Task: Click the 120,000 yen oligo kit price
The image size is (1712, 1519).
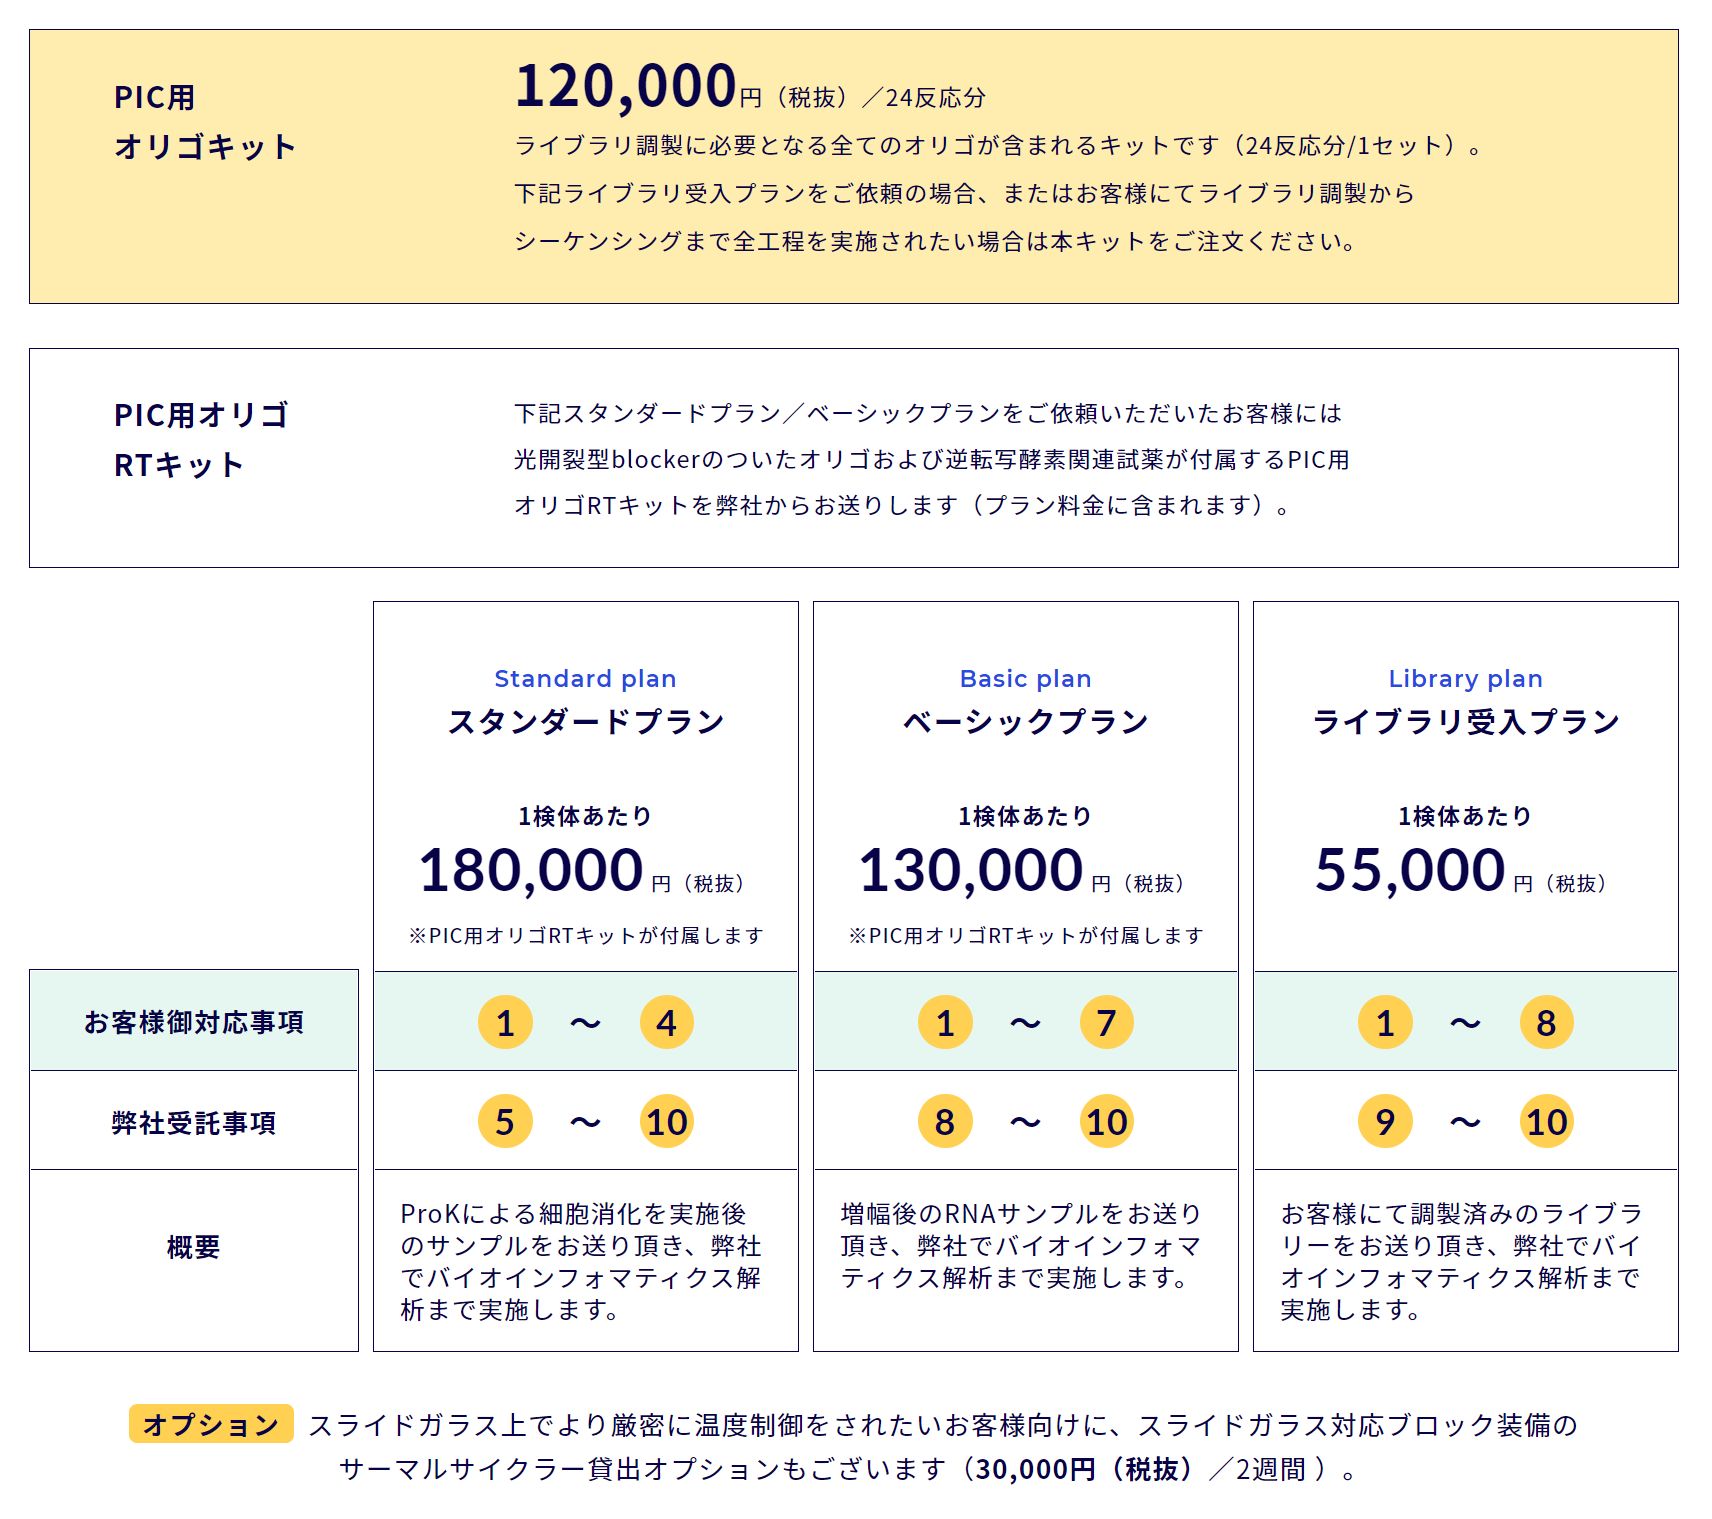Action: [626, 87]
